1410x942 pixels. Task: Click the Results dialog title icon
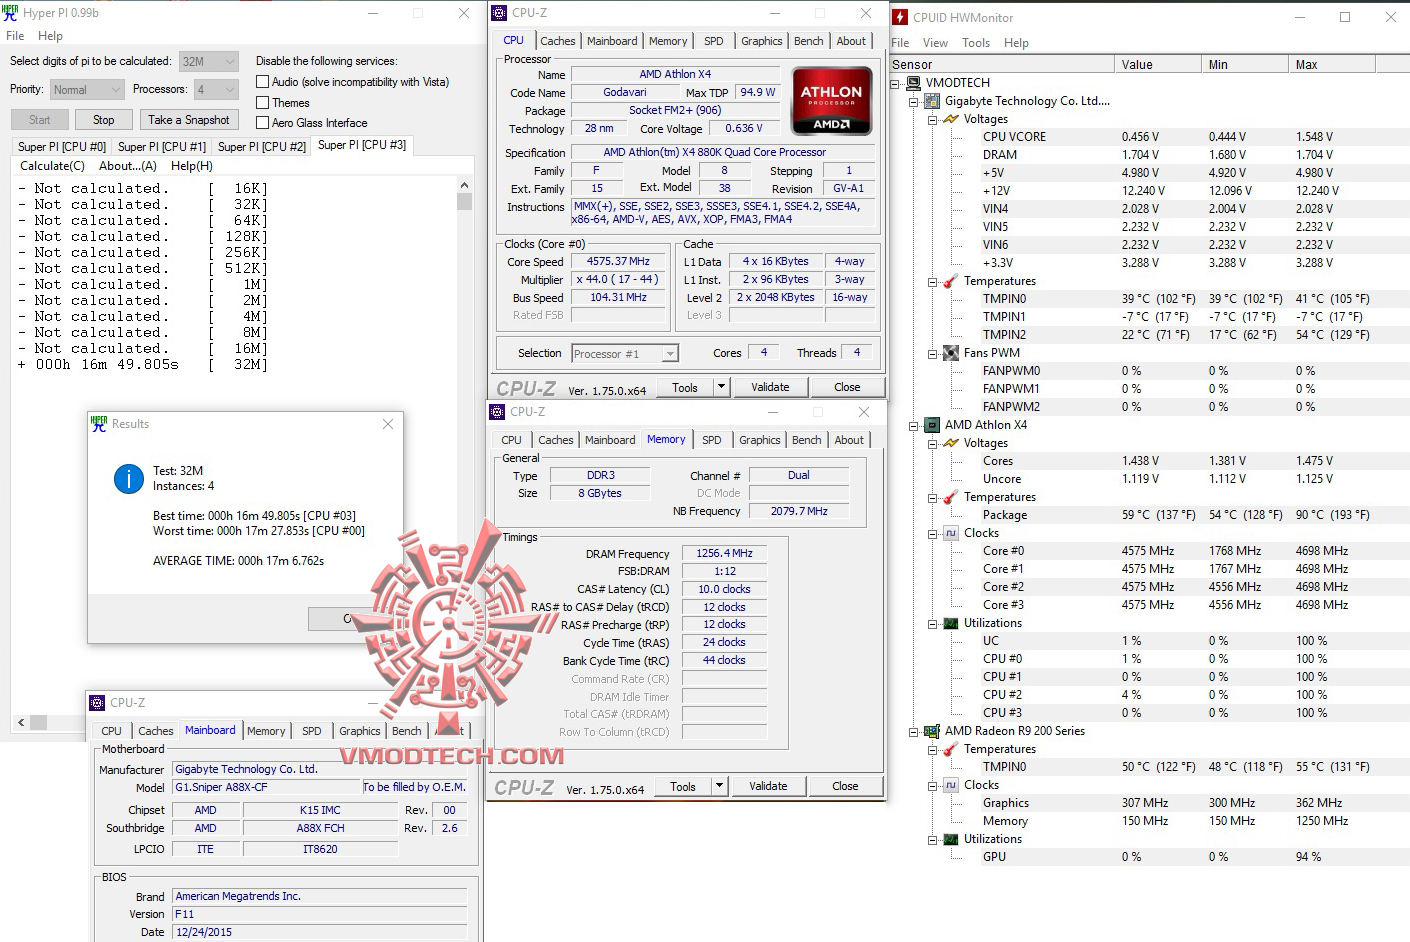pyautogui.click(x=99, y=424)
